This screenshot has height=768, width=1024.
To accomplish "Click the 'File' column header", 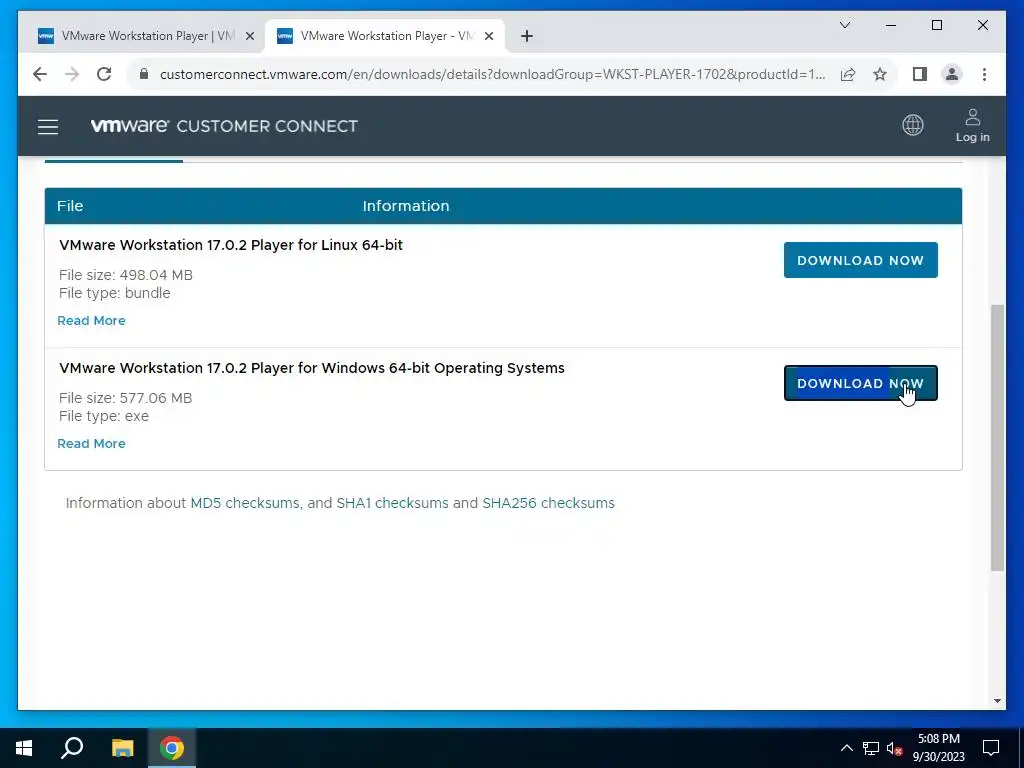I will click(x=70, y=206).
